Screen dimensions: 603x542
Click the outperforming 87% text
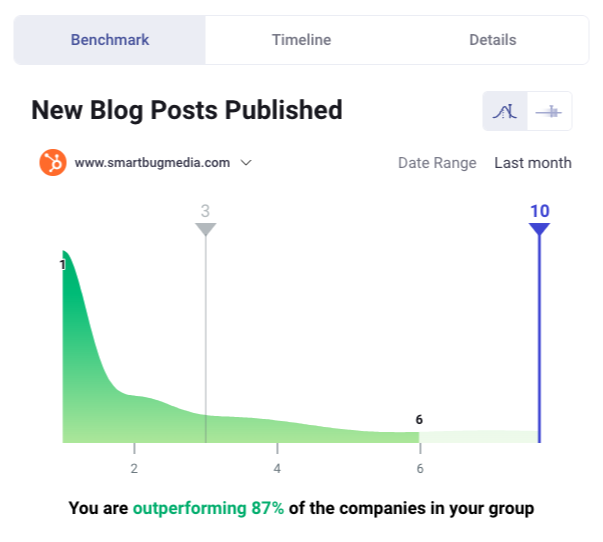click(x=208, y=508)
